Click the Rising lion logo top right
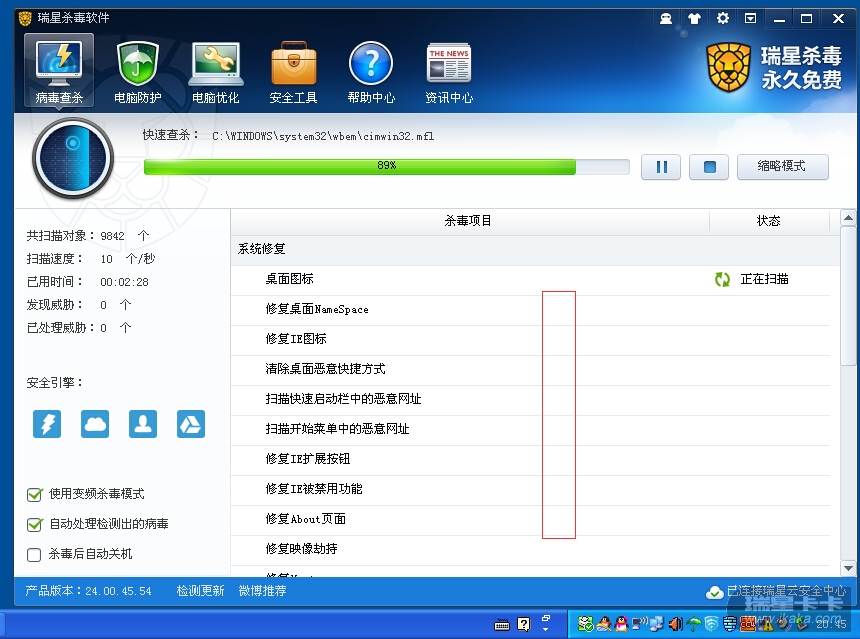Screen dimensions: 860x639 click(728, 67)
